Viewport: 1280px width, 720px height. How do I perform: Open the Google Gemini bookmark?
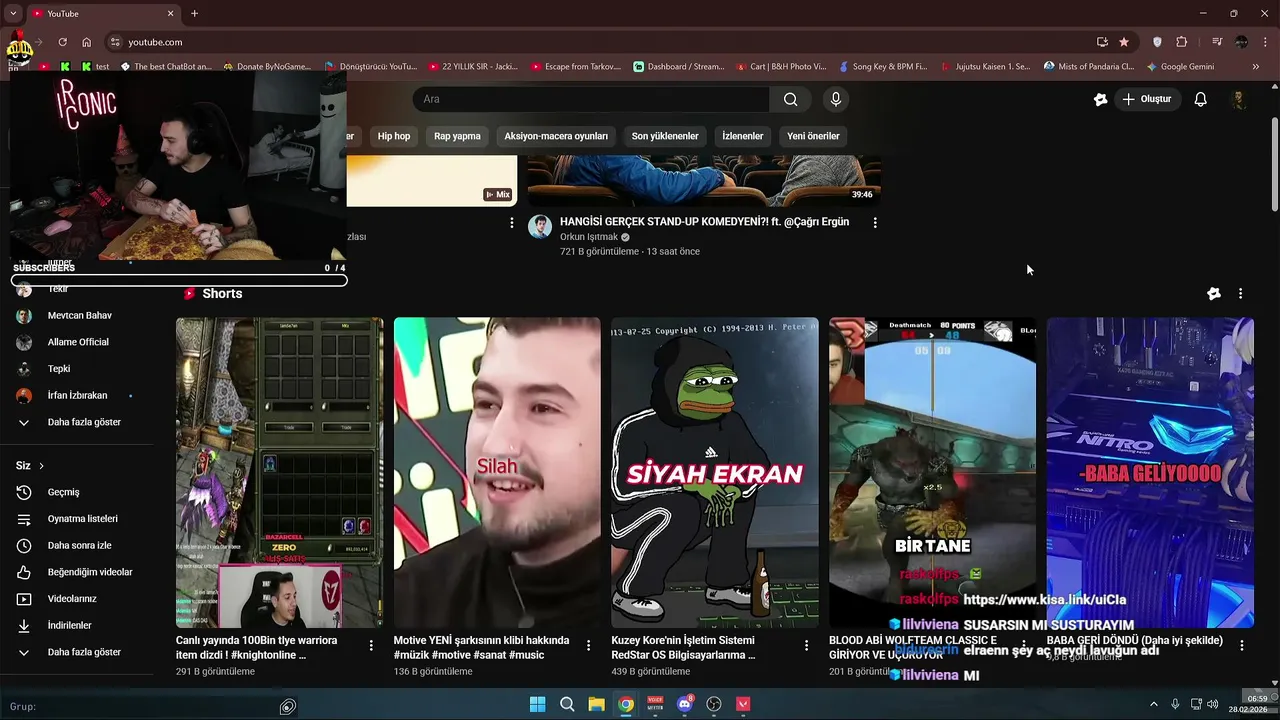pyautogui.click(x=1180, y=67)
